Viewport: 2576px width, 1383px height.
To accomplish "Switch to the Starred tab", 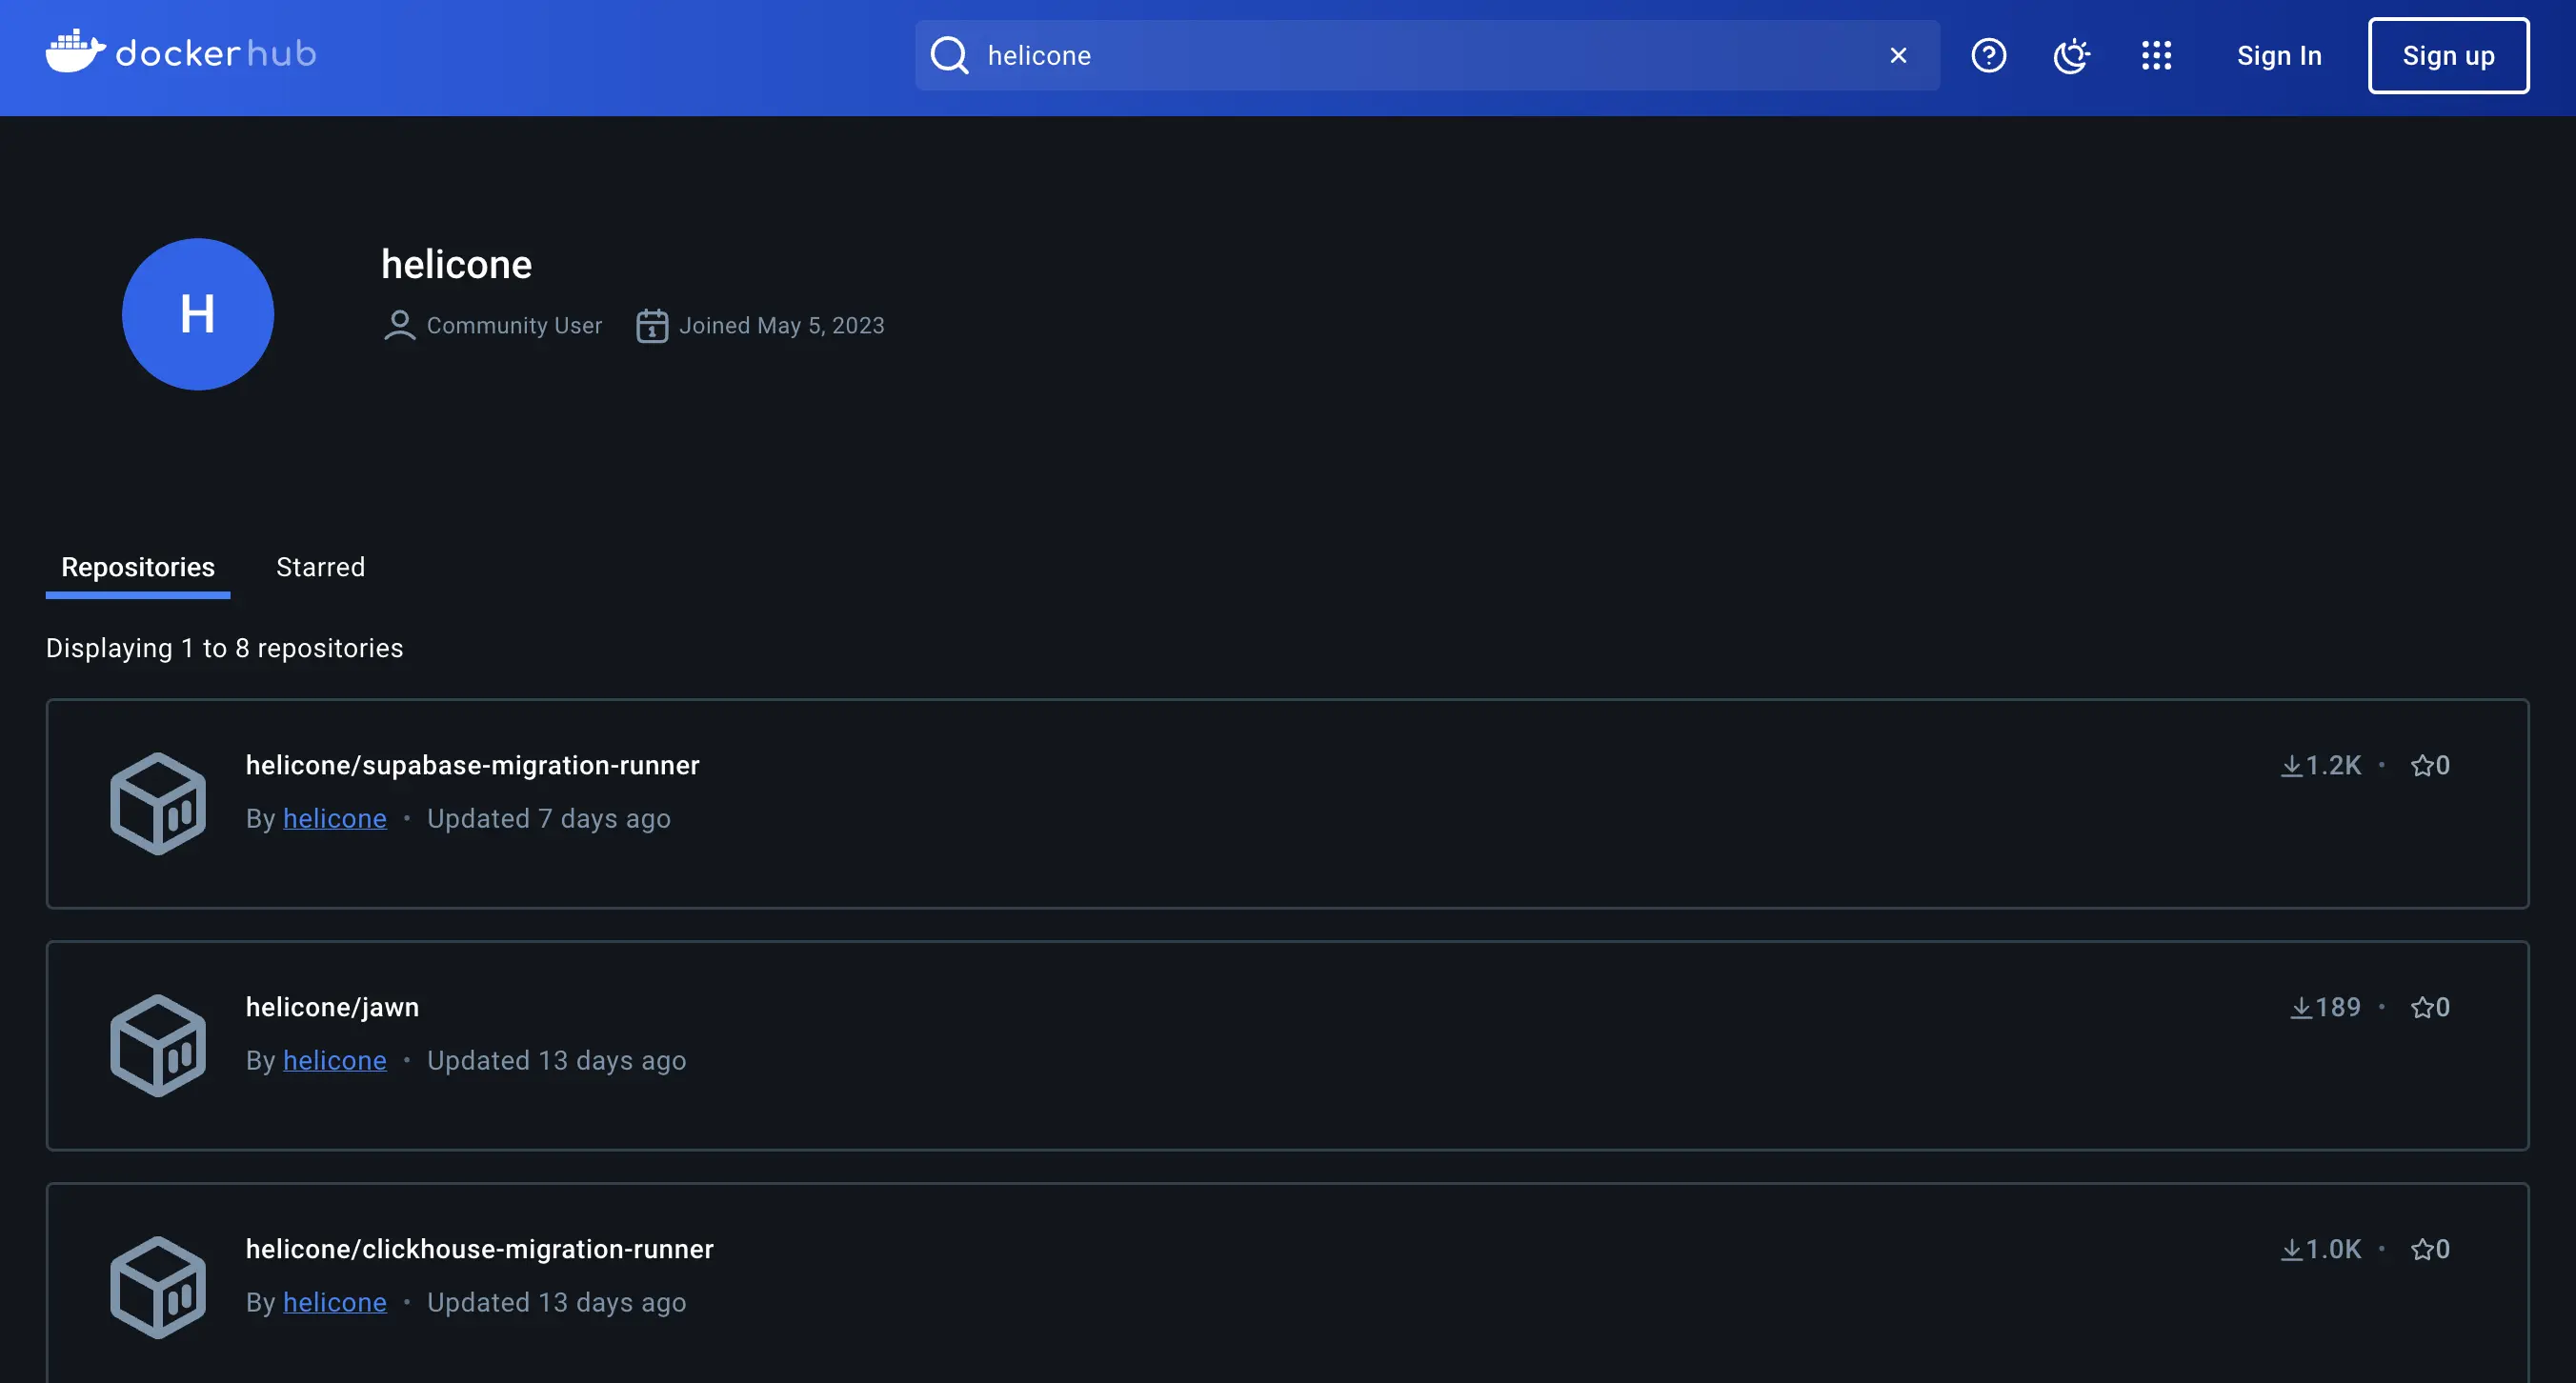I will [320, 567].
